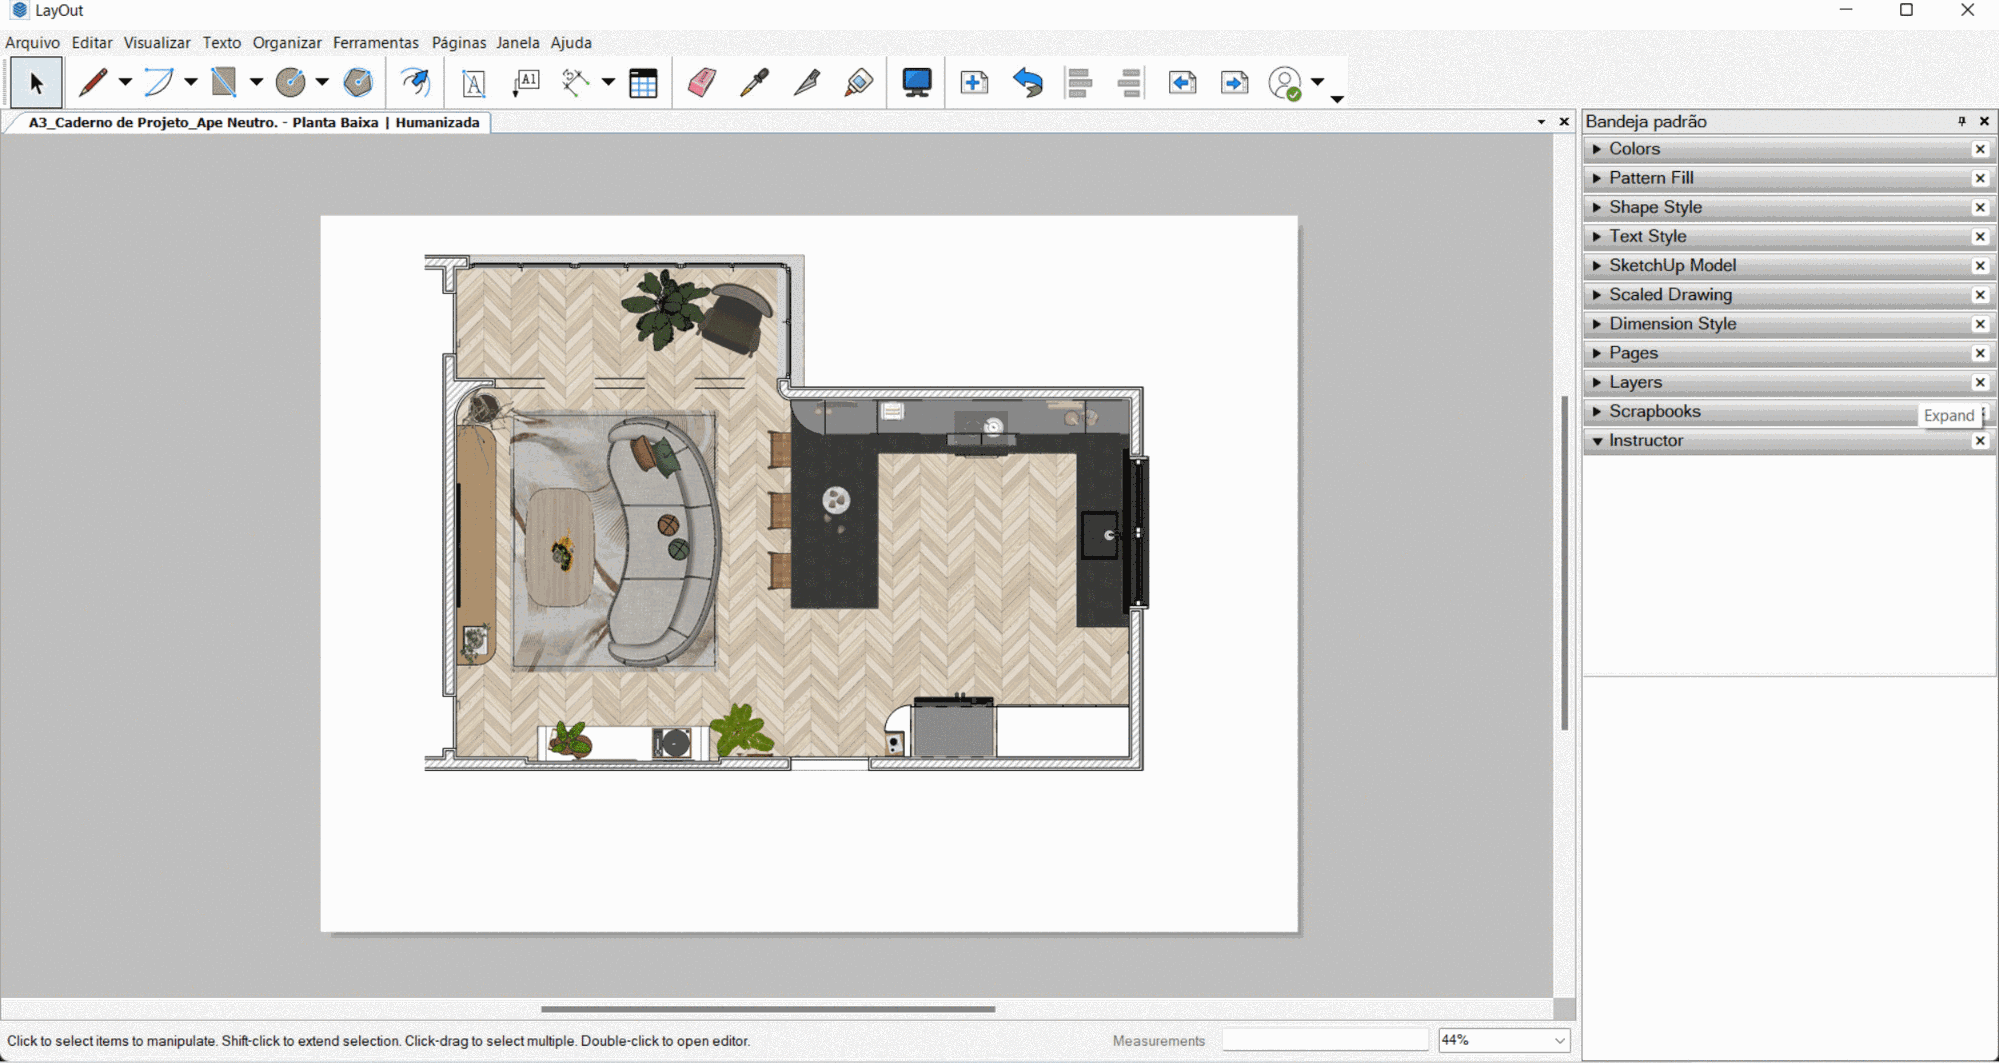Click the second align layers icon
The image size is (1999, 1063).
[x=1130, y=82]
